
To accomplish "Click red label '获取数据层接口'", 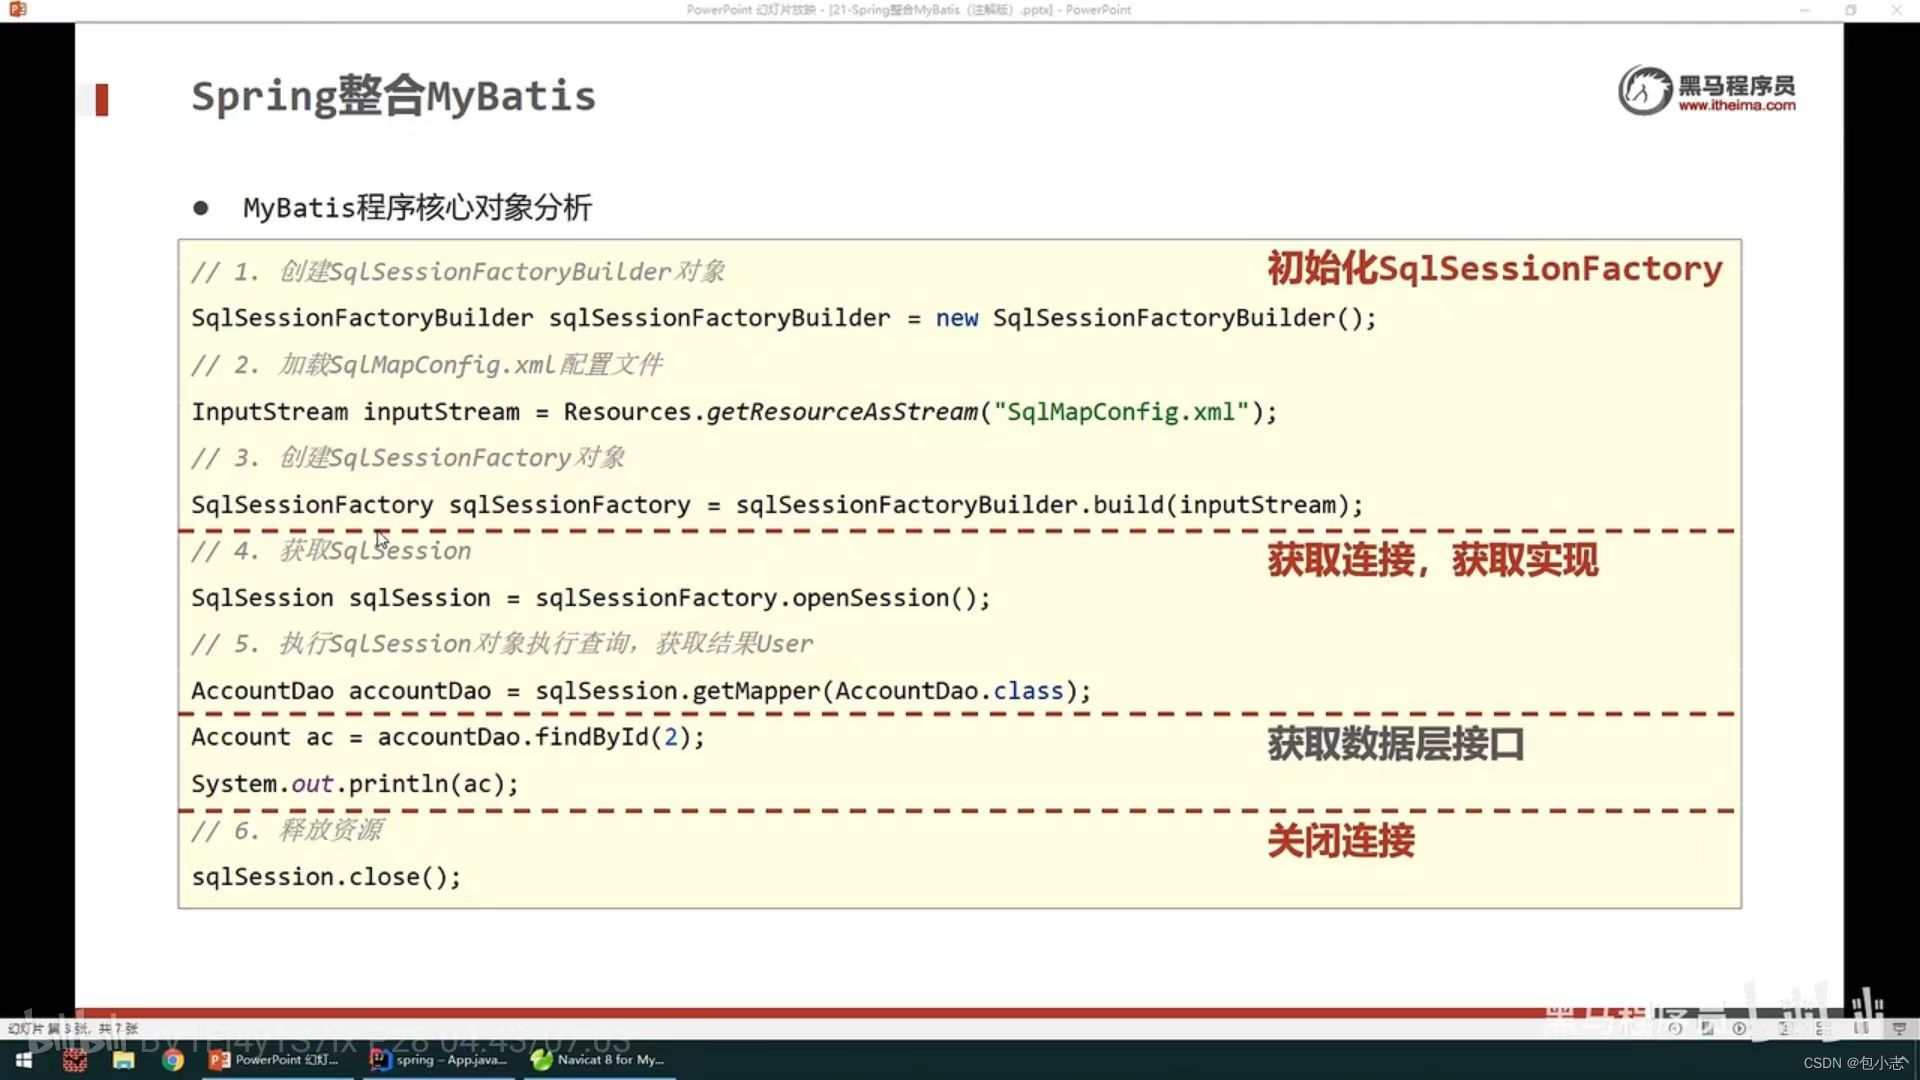I will [x=1396, y=743].
